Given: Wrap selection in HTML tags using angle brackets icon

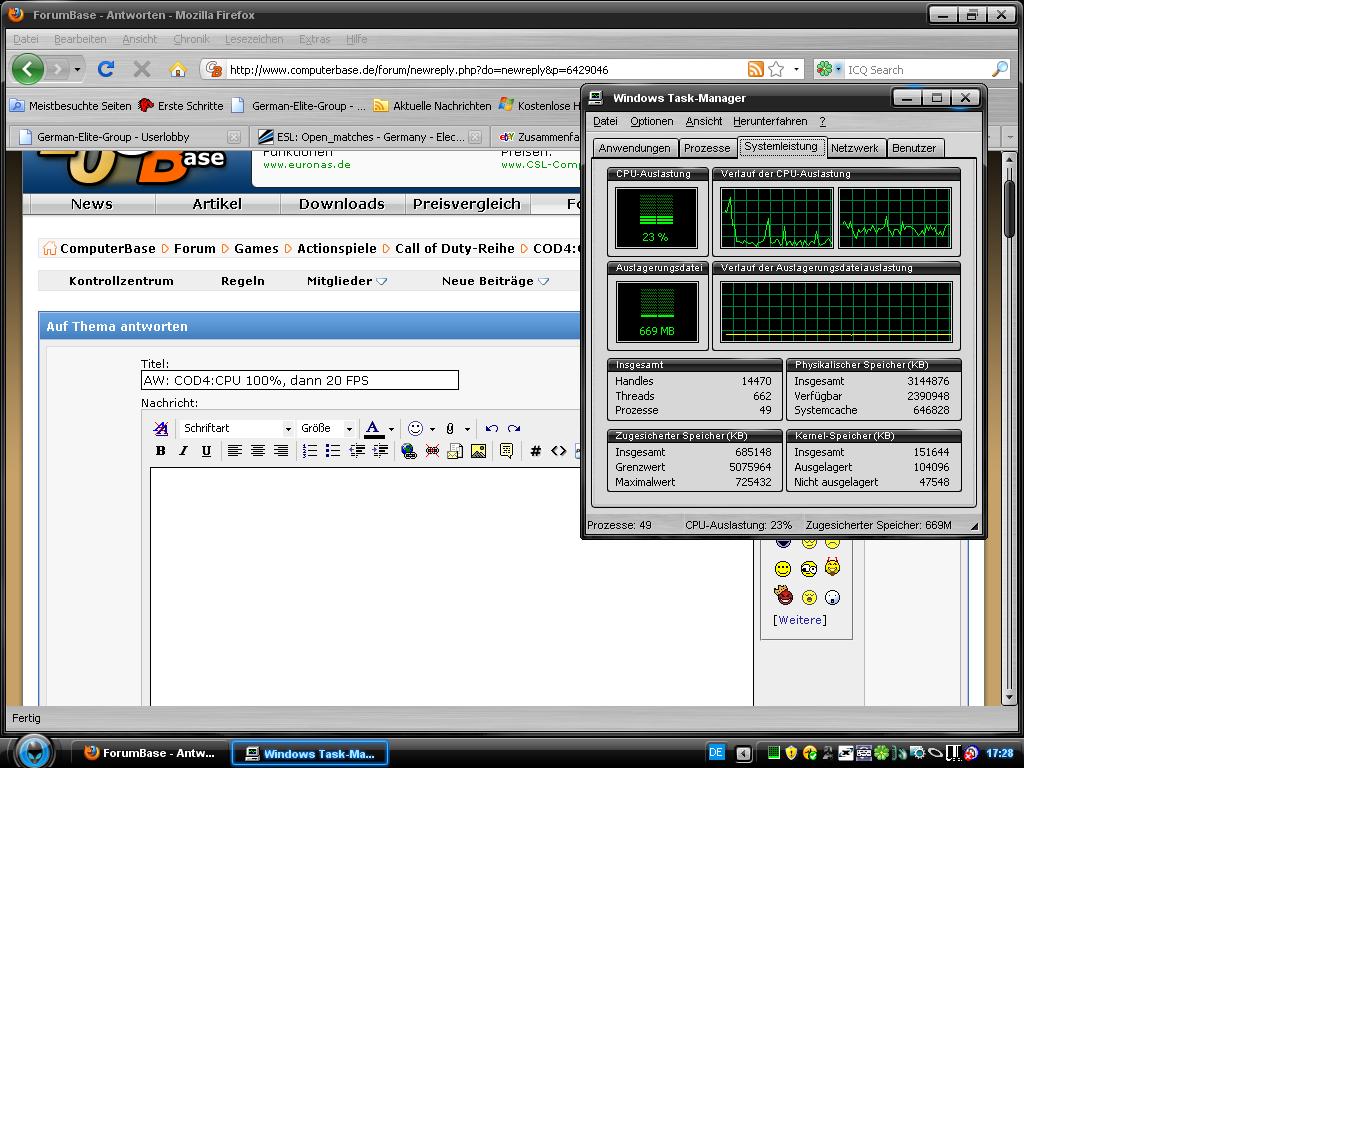Looking at the screenshot, I should [x=558, y=451].
